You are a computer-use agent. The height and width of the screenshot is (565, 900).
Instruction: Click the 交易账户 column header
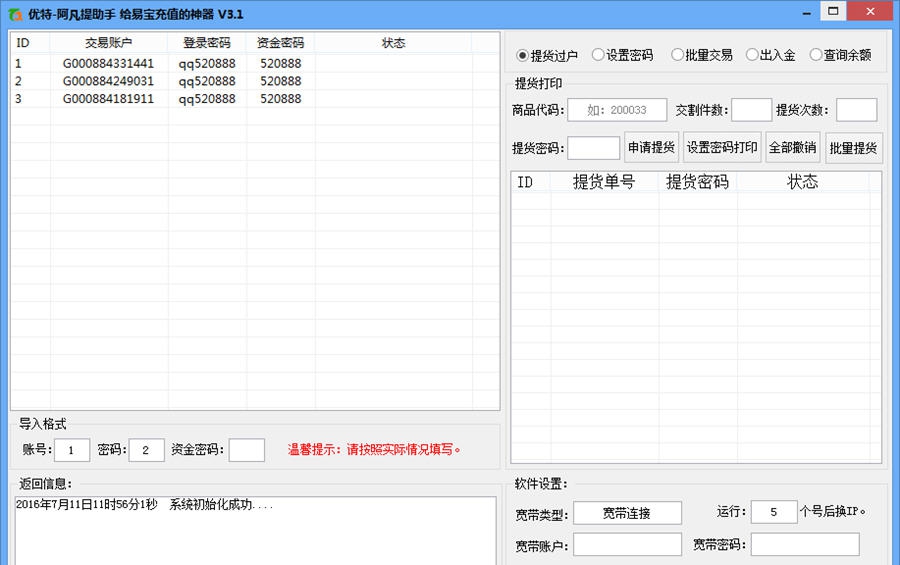(x=108, y=43)
